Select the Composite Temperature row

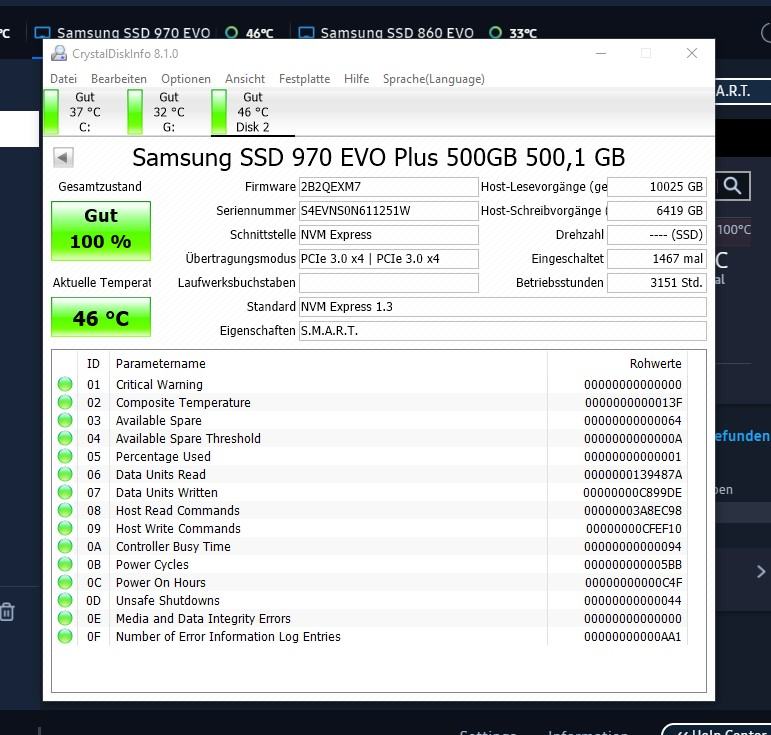pyautogui.click(x=370, y=402)
